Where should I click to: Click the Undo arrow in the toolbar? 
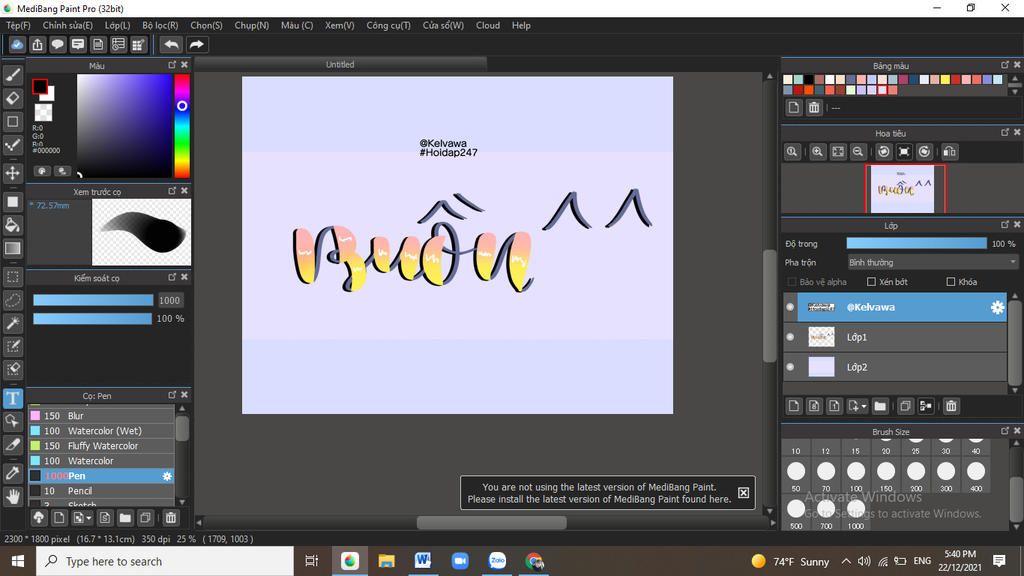coord(171,44)
